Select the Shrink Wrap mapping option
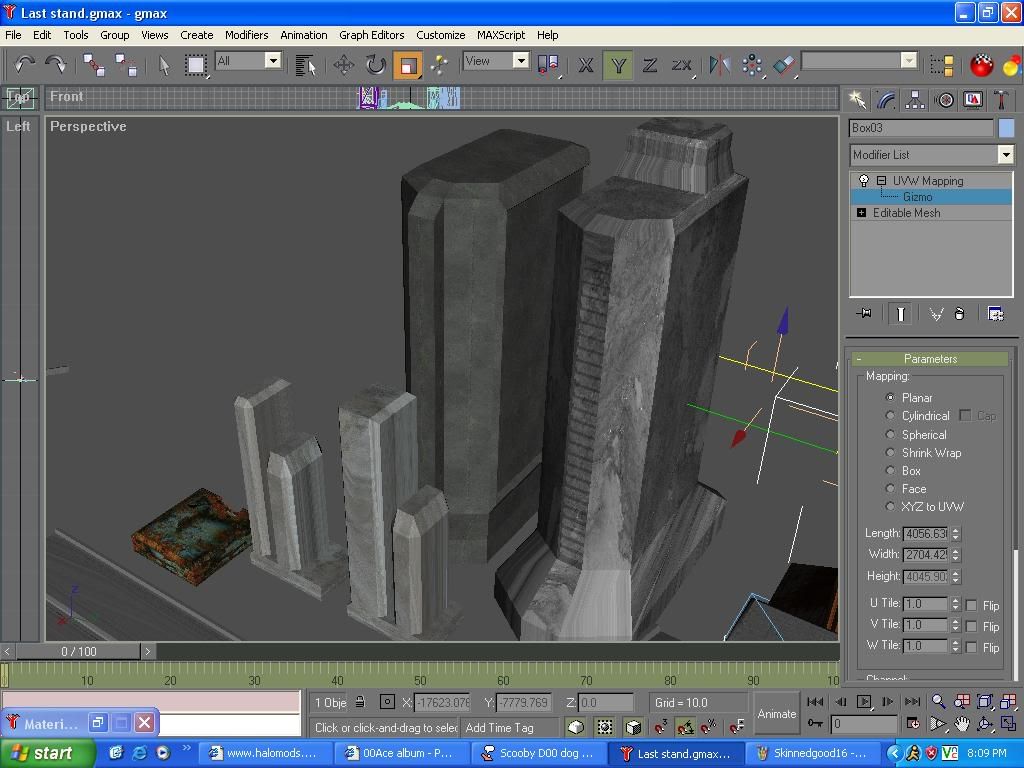Image resolution: width=1024 pixels, height=768 pixels. 890,453
